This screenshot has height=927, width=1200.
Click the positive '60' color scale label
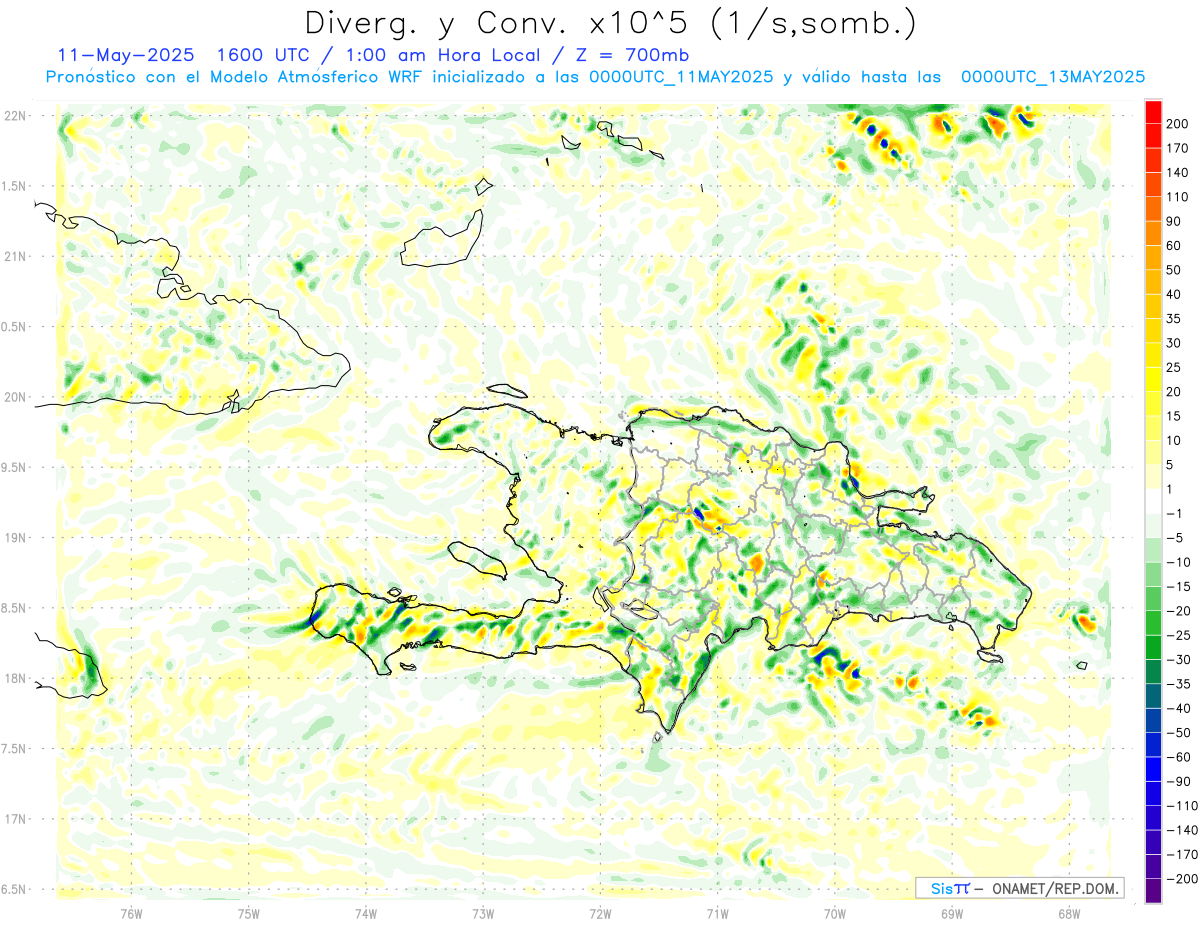tap(1175, 245)
